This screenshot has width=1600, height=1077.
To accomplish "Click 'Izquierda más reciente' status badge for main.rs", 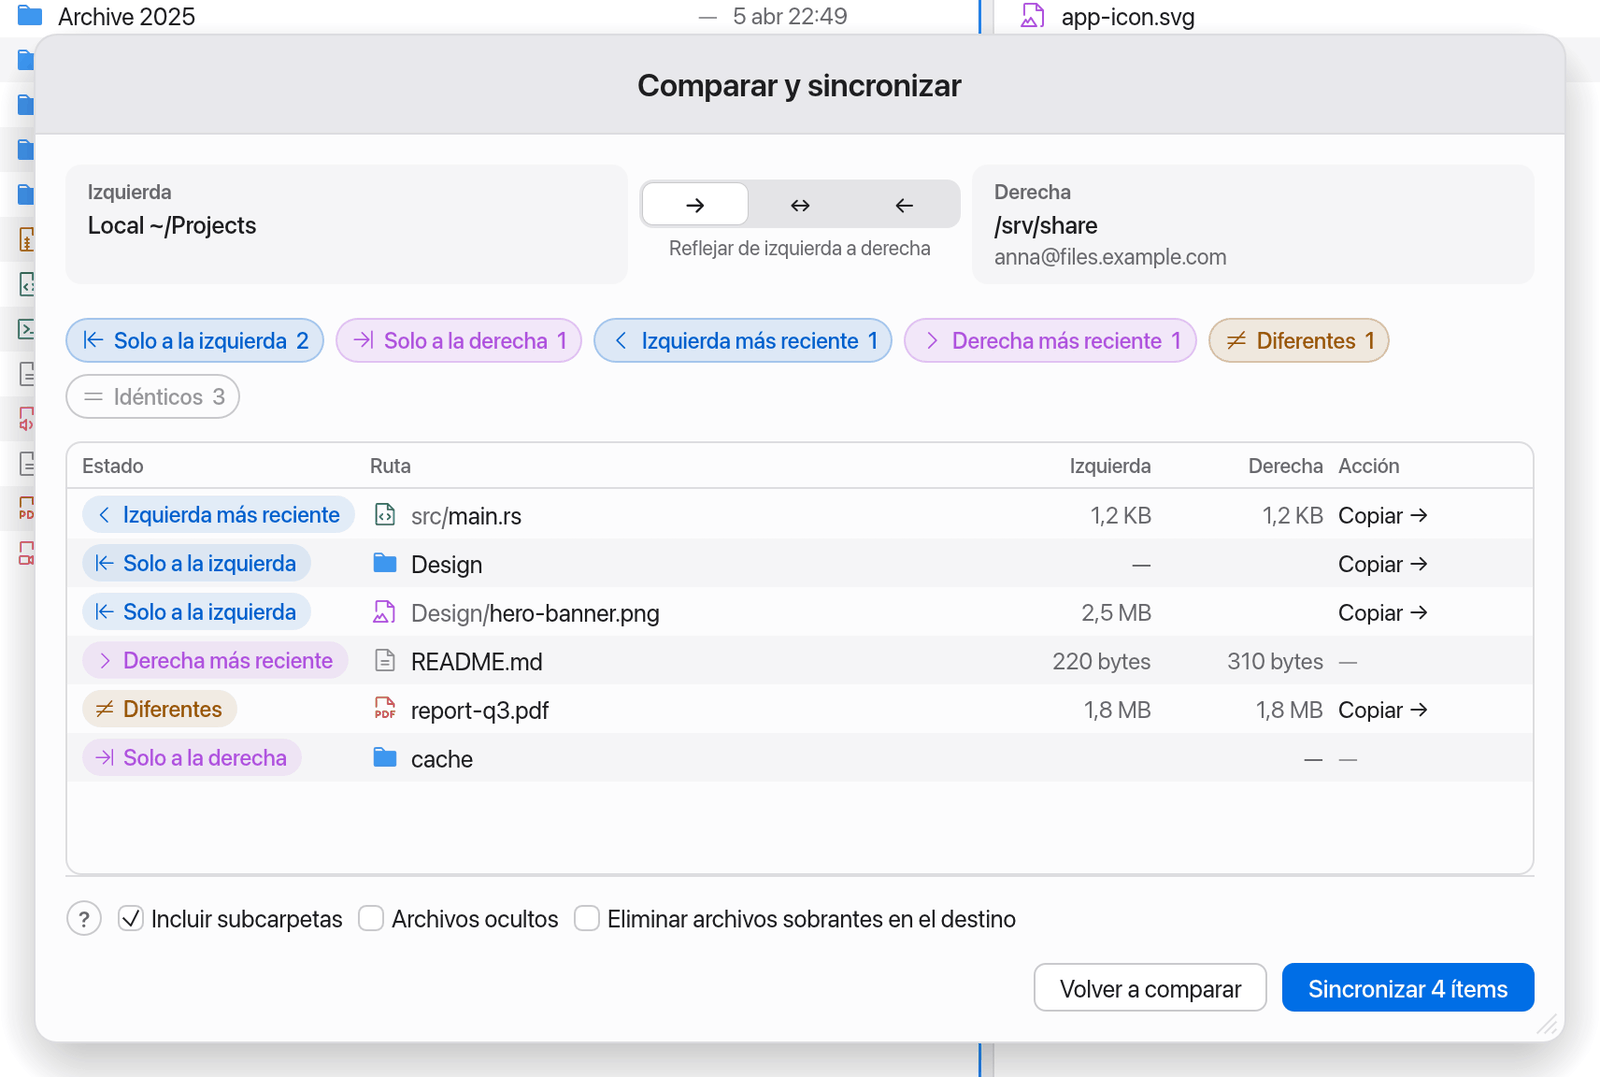I will [218, 515].
